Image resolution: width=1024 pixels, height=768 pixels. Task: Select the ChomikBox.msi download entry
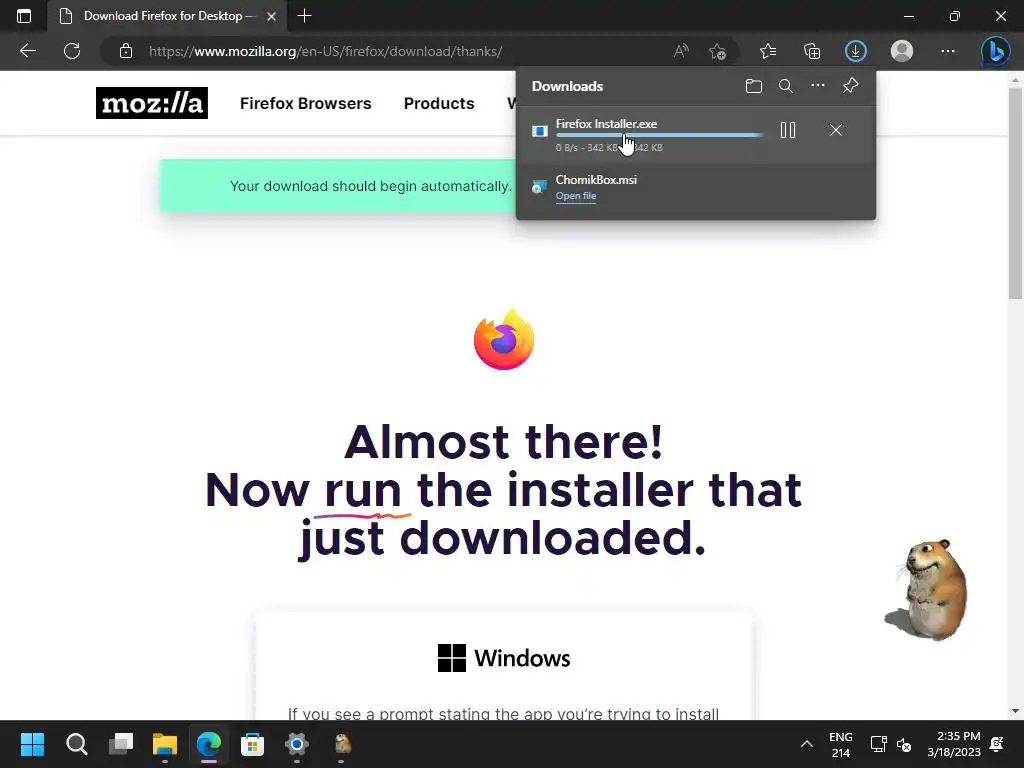[696, 187]
